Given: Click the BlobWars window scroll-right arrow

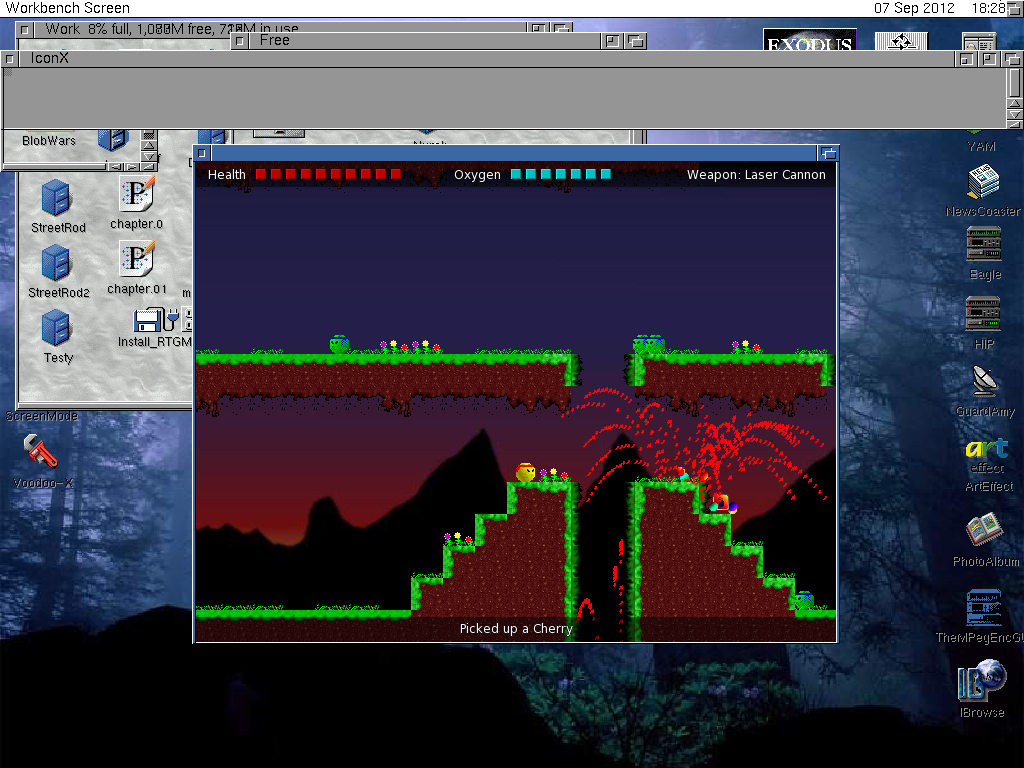Looking at the screenshot, I should (132, 167).
